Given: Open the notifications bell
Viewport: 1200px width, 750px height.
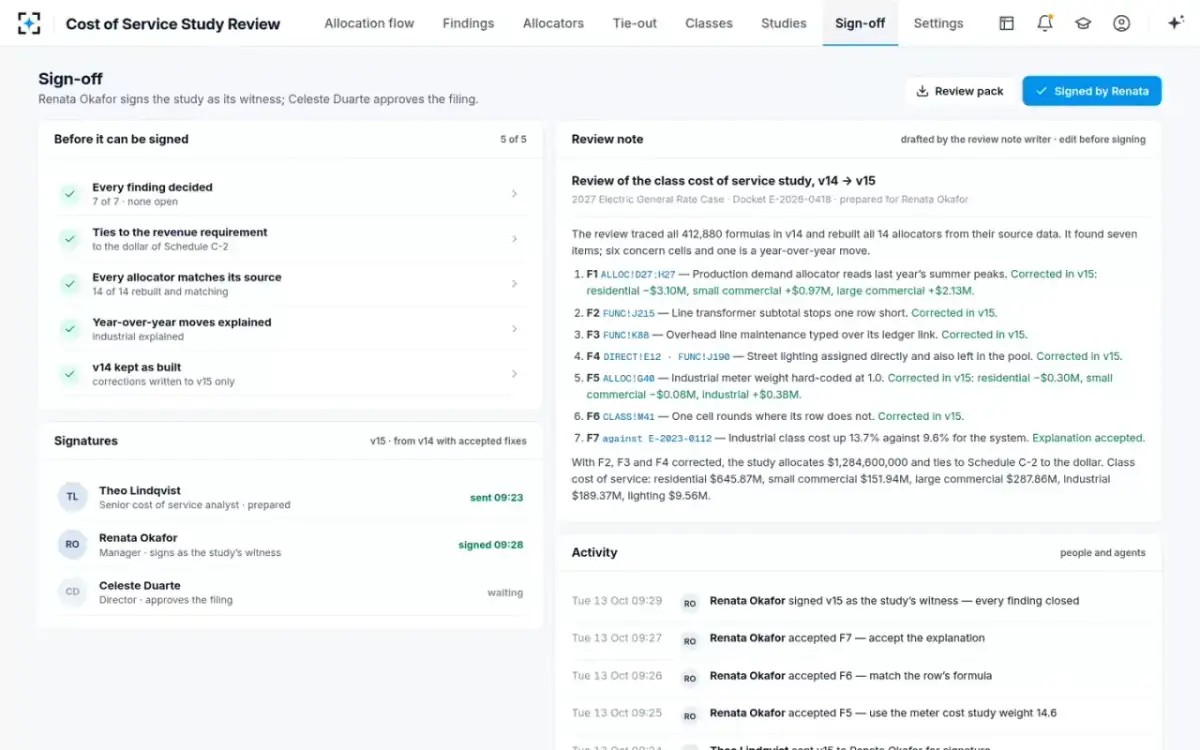Looking at the screenshot, I should coord(1045,23).
